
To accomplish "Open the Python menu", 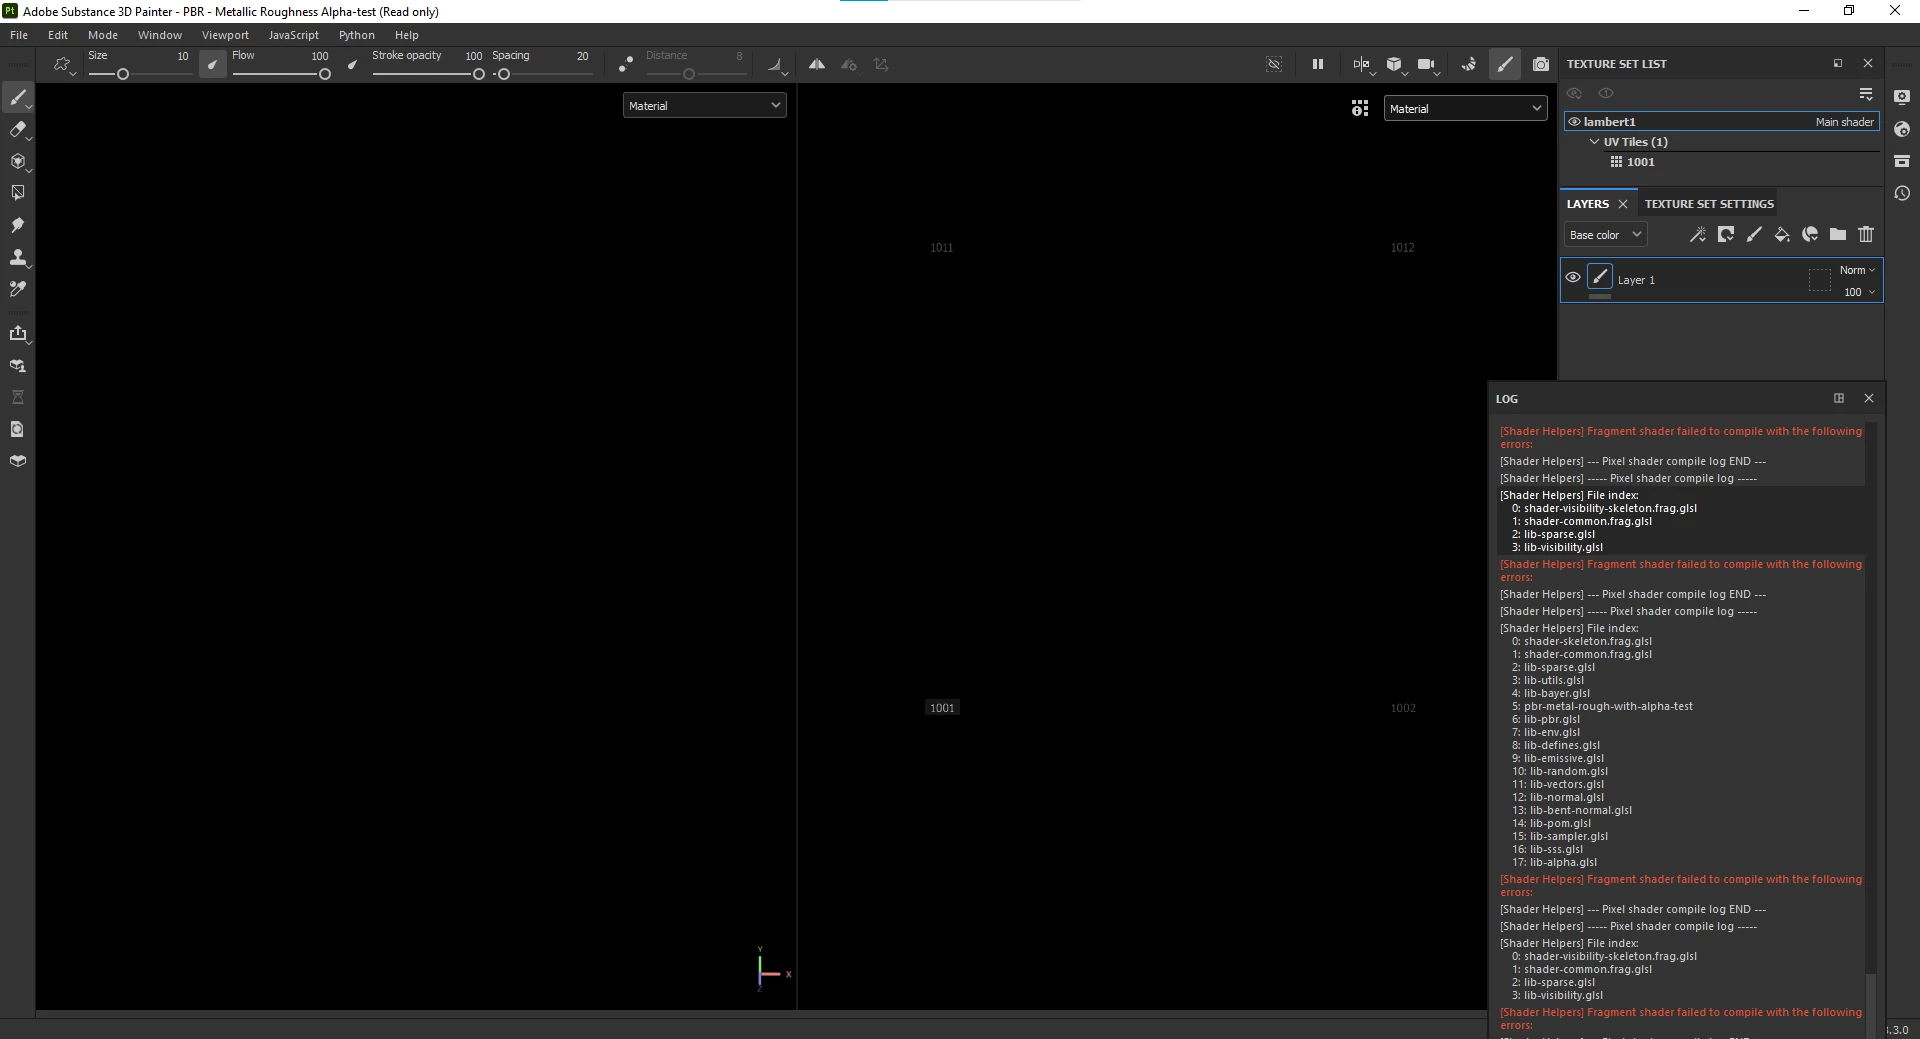I will coord(357,35).
